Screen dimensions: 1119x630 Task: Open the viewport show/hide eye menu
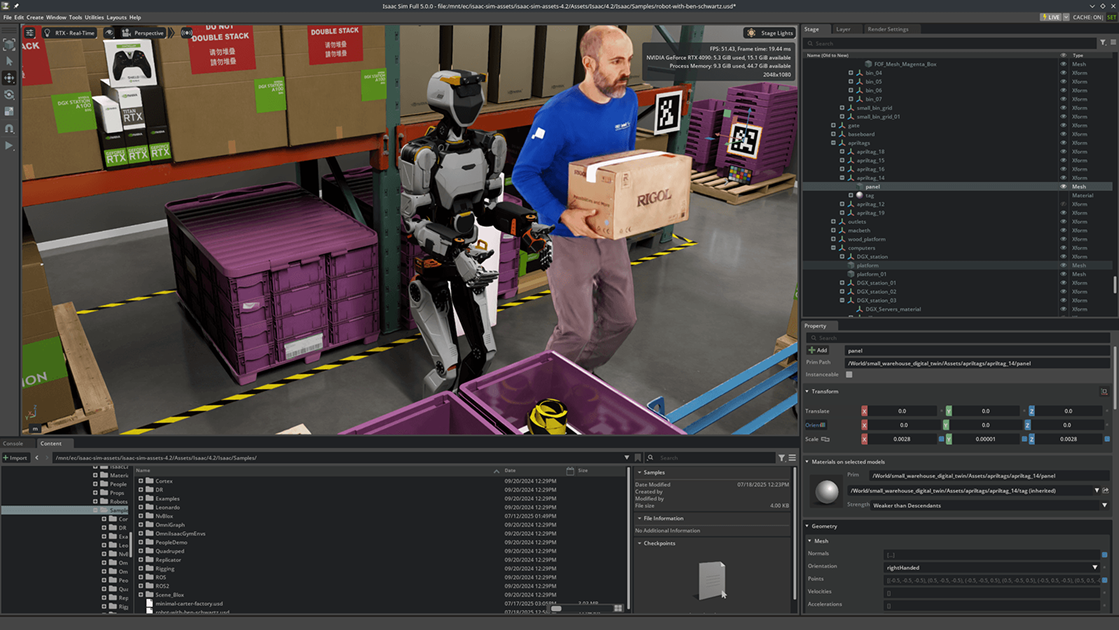click(x=109, y=33)
